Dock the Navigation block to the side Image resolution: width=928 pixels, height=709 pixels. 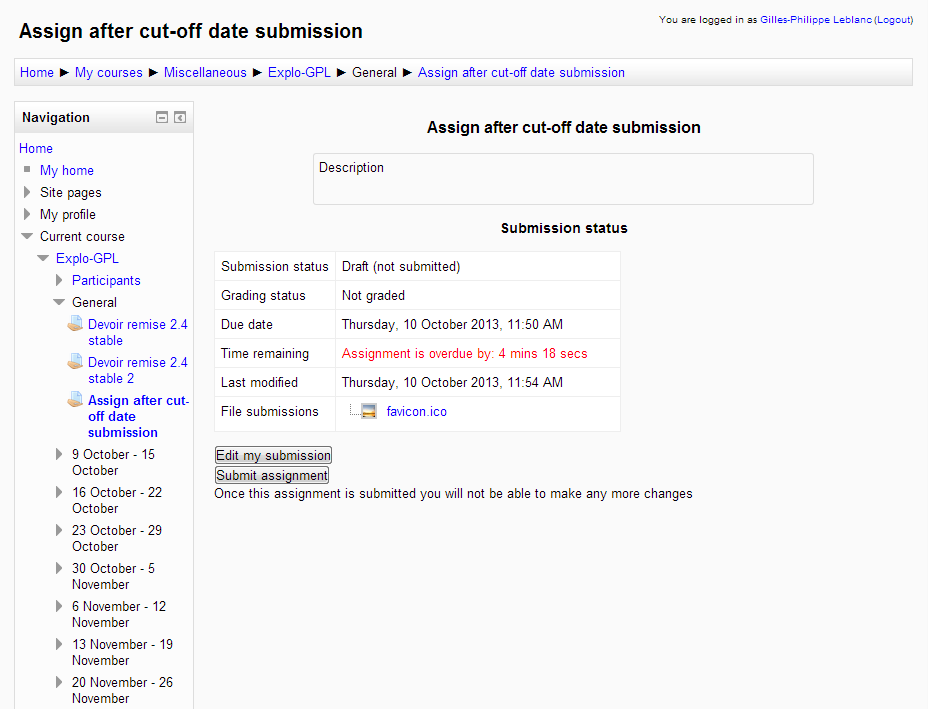pos(180,117)
